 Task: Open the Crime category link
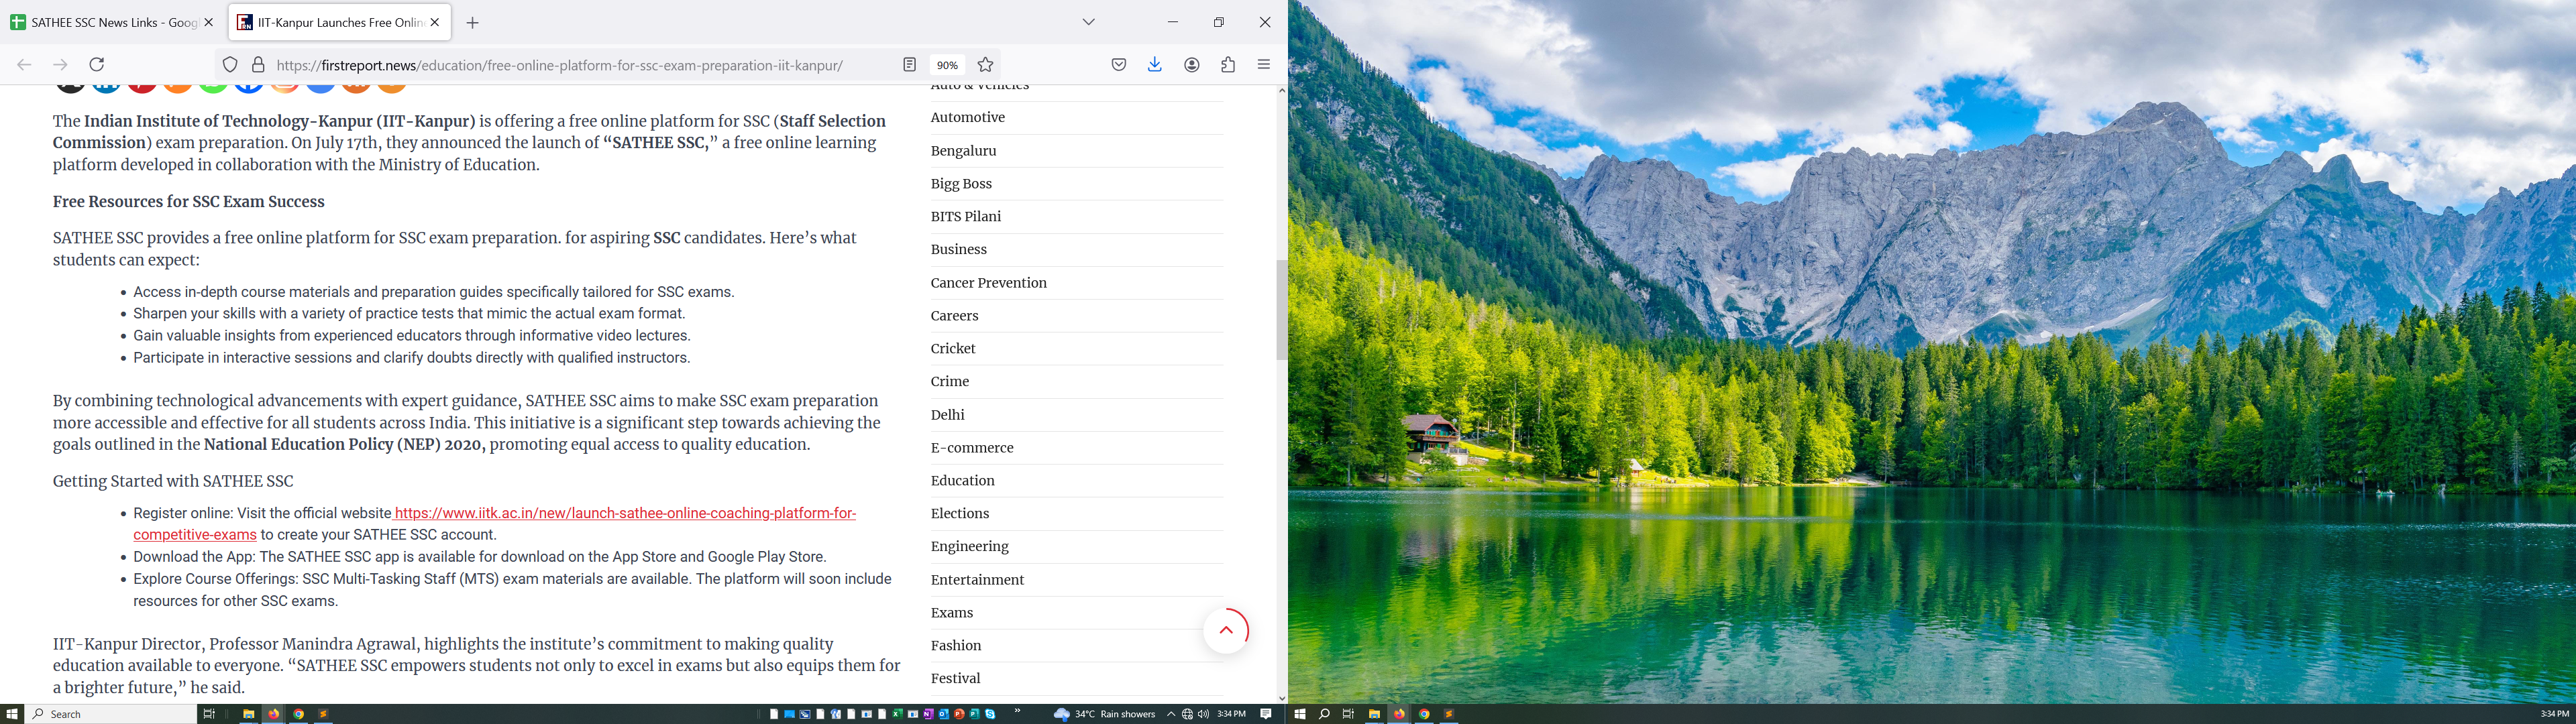click(x=950, y=382)
